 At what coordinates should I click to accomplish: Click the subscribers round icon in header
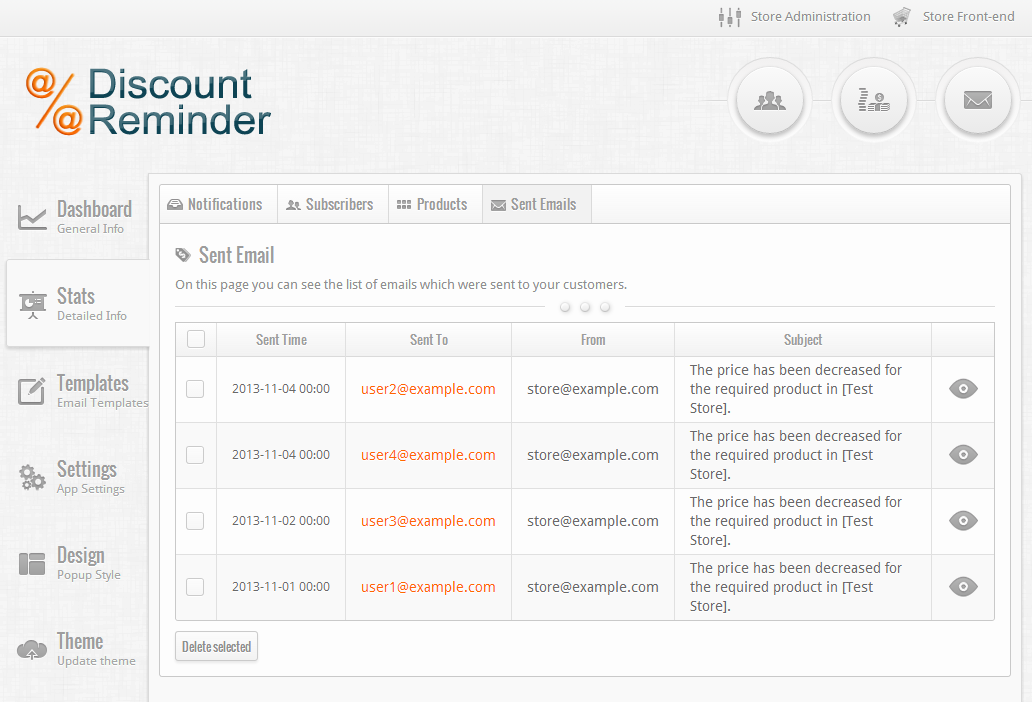(769, 100)
